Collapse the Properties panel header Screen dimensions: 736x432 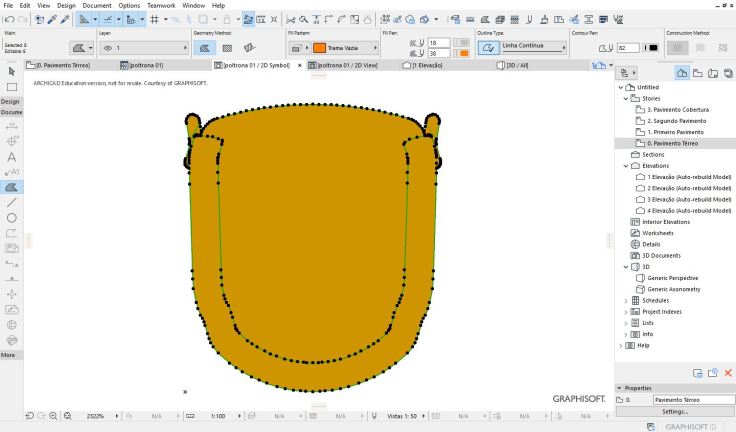click(x=675, y=388)
